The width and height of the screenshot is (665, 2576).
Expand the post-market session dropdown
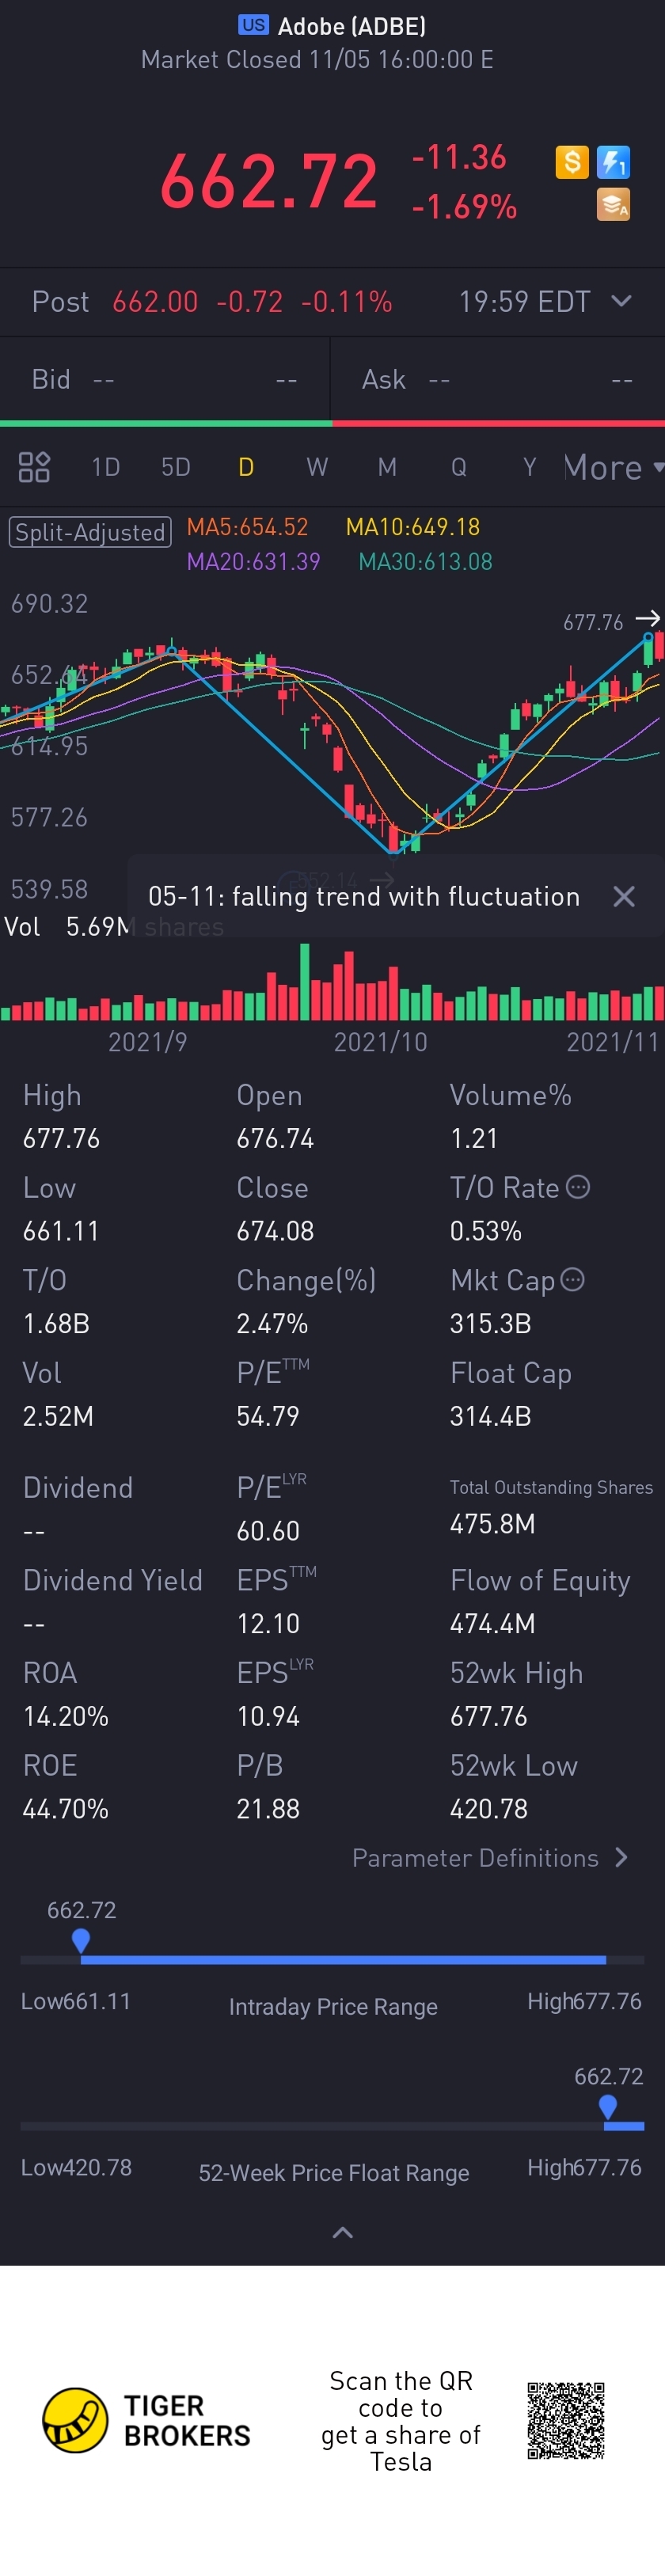coord(621,301)
